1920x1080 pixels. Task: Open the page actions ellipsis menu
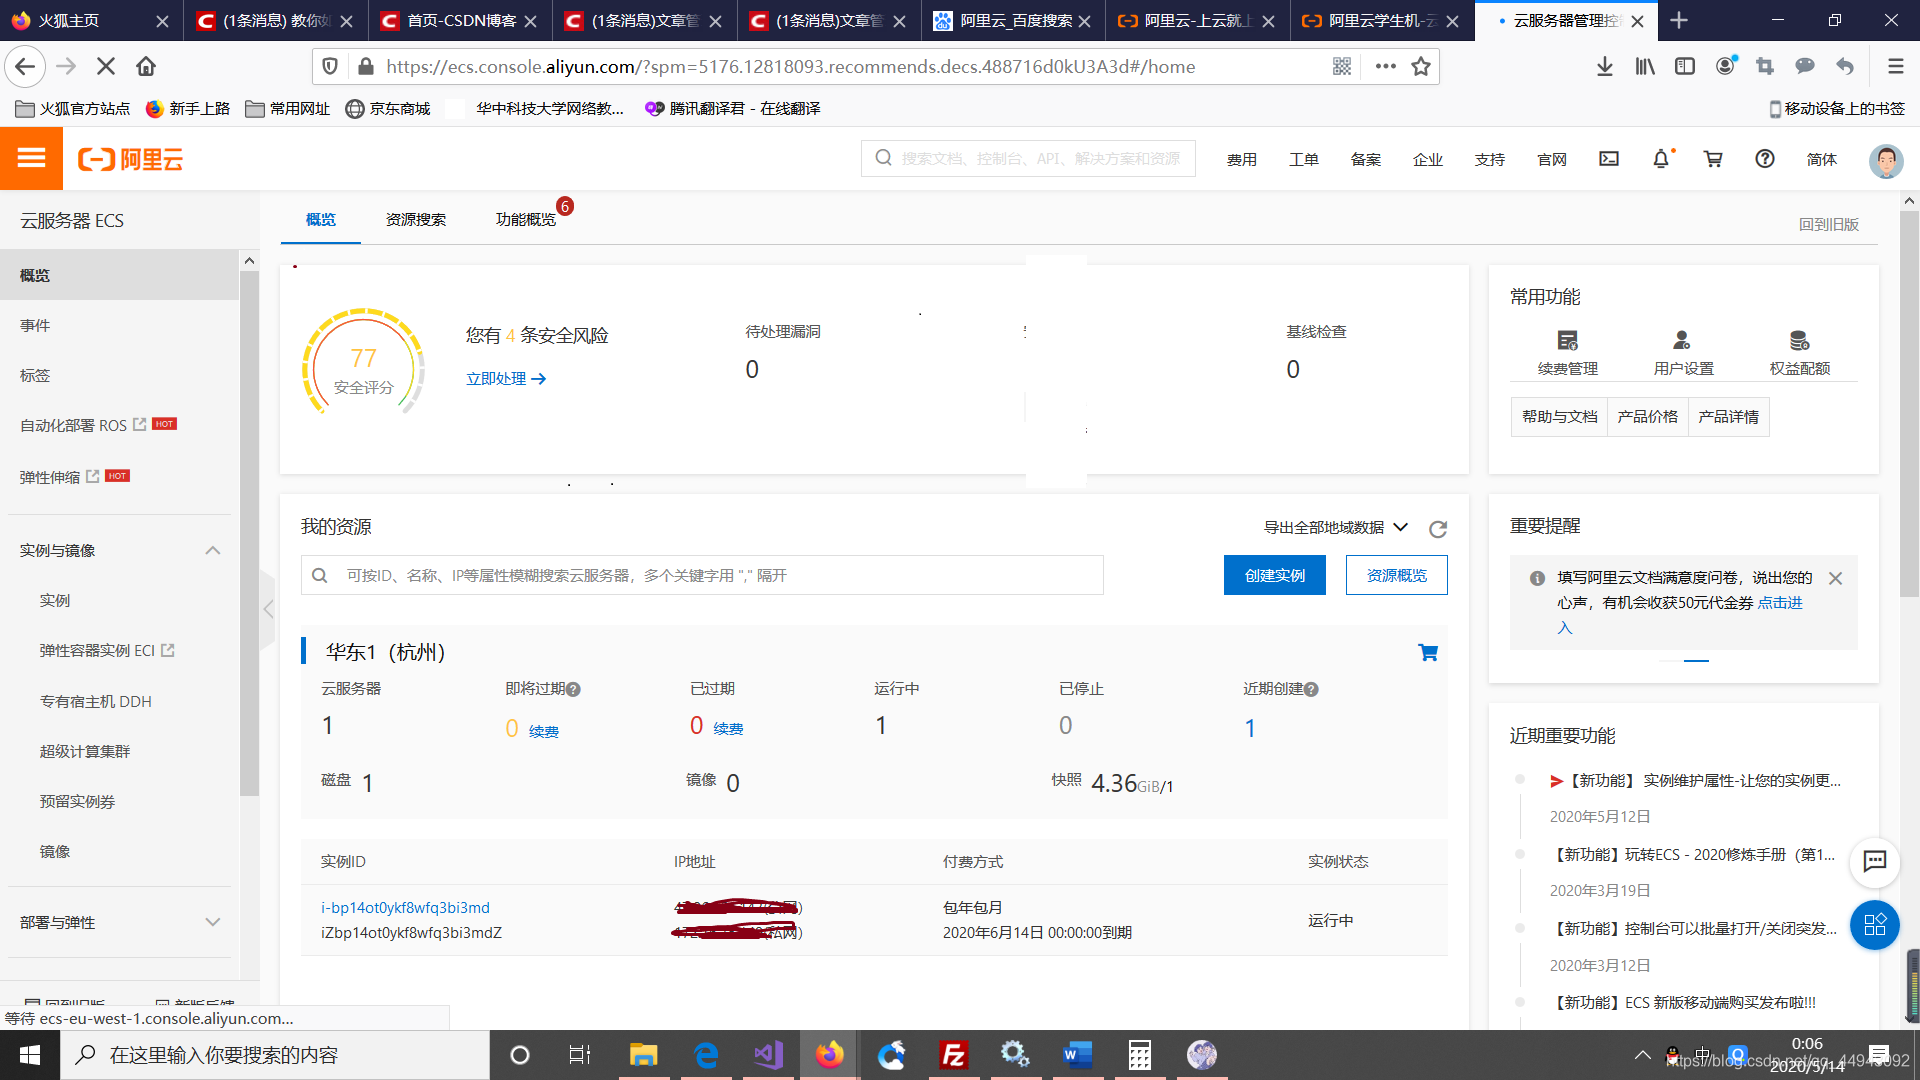pos(1385,66)
